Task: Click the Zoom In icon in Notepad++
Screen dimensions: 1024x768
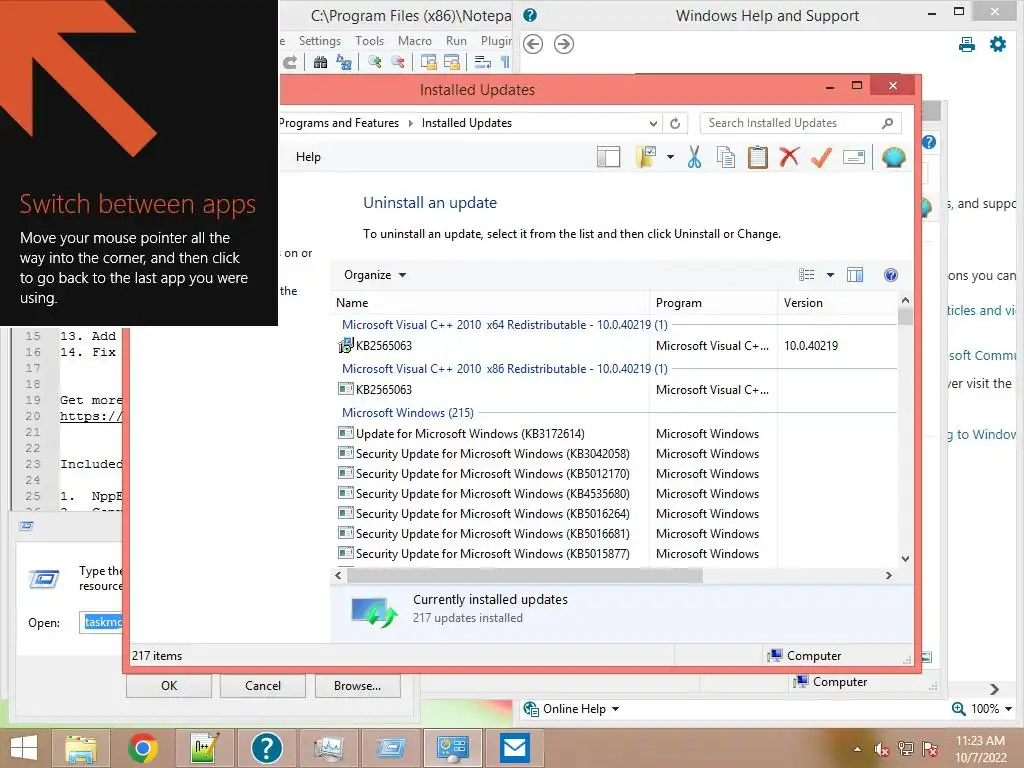Action: 375,62
